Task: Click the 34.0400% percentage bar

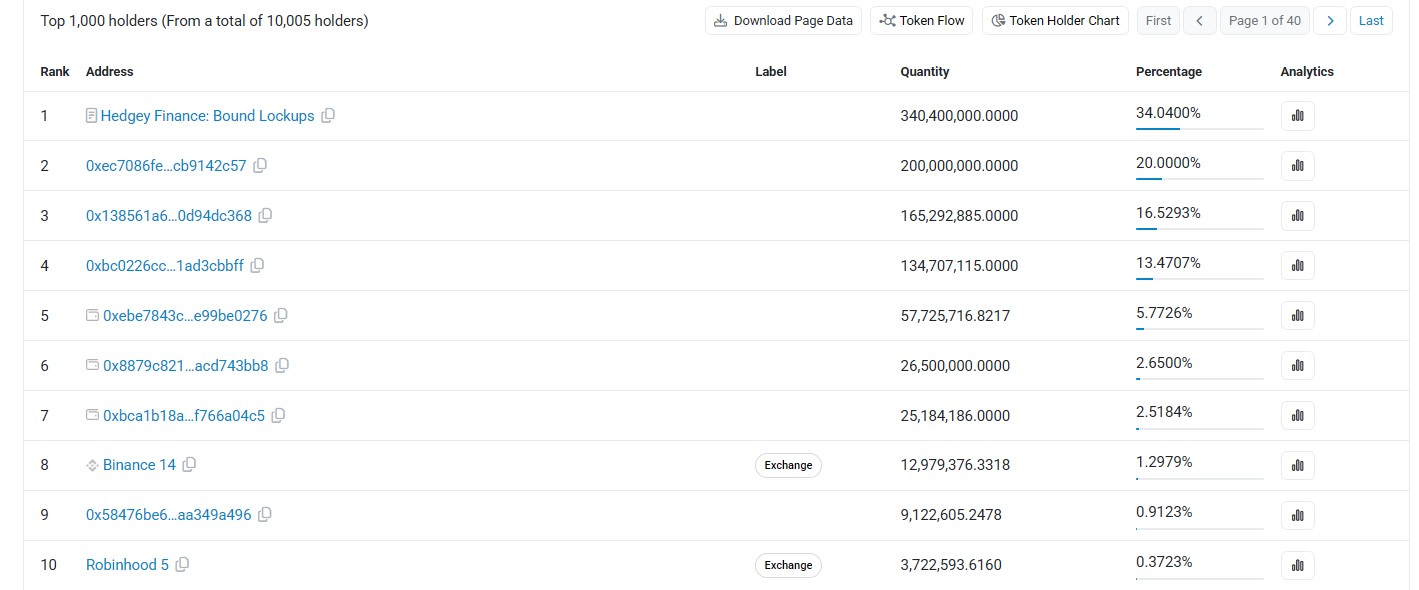Action: coord(1200,128)
